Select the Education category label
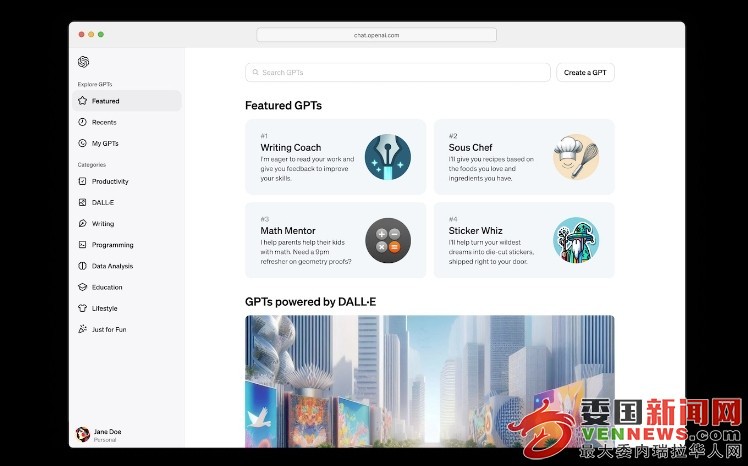The image size is (748, 466). click(x=107, y=287)
